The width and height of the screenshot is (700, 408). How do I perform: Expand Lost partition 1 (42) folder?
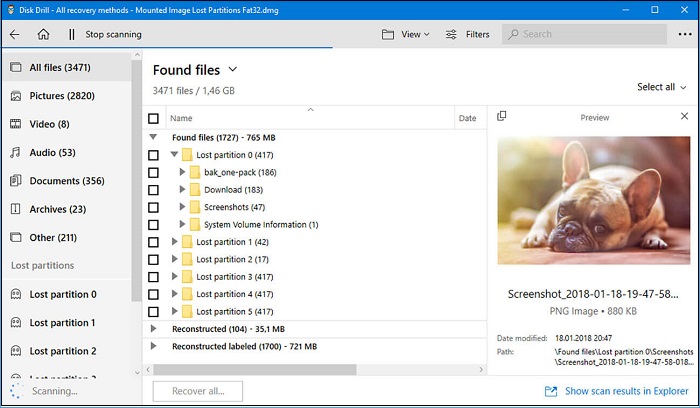174,241
